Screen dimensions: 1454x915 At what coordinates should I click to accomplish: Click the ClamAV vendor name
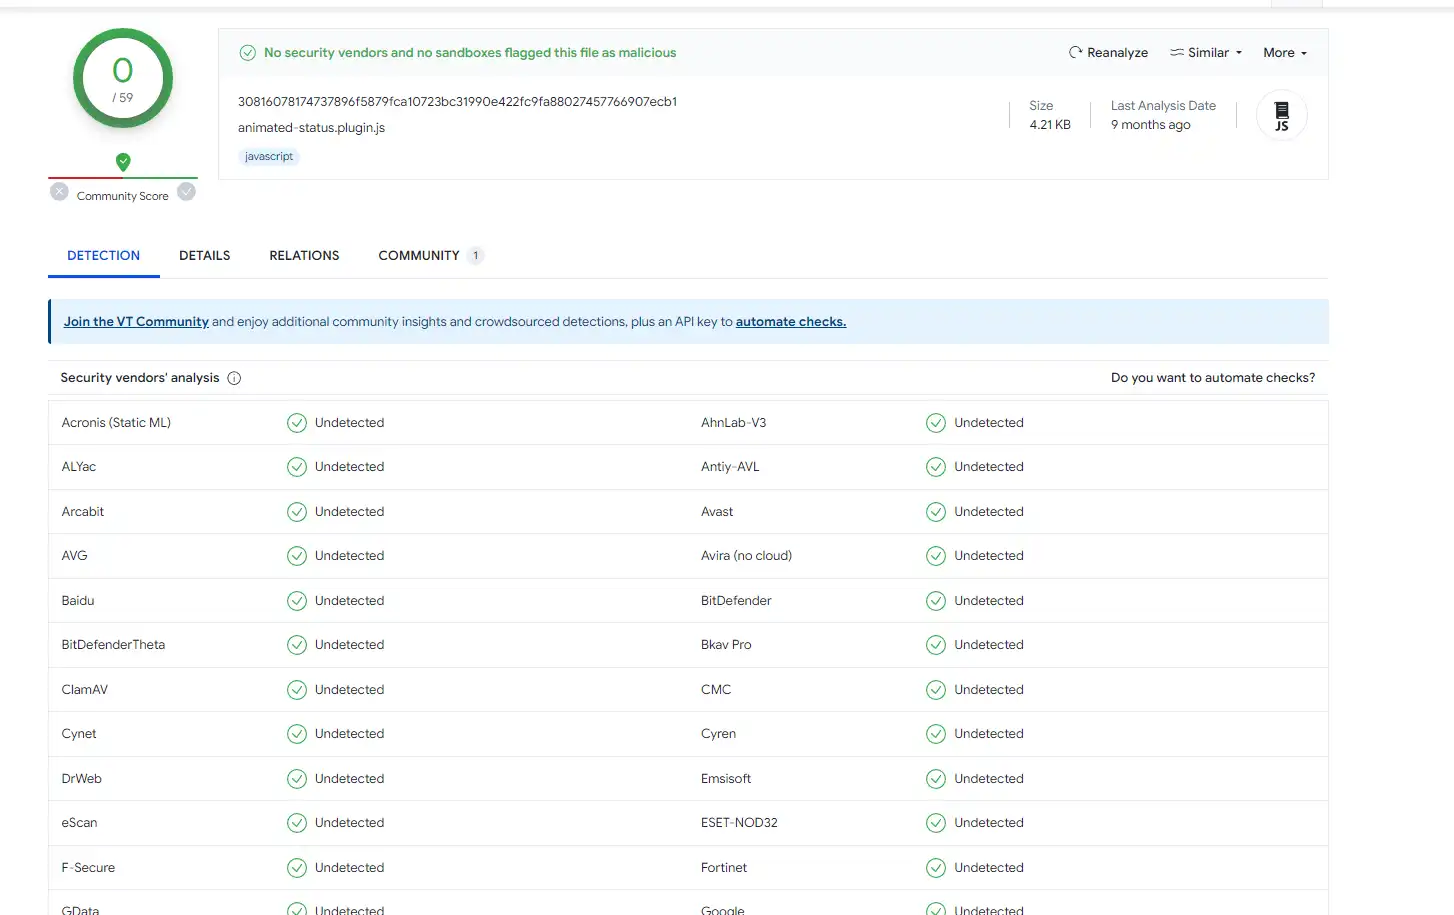pos(84,690)
